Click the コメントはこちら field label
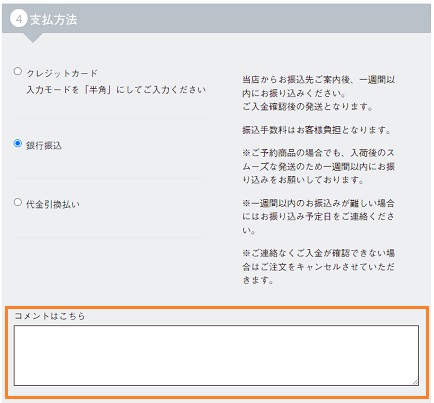Screen dimensions: 434x403 (x=50, y=316)
